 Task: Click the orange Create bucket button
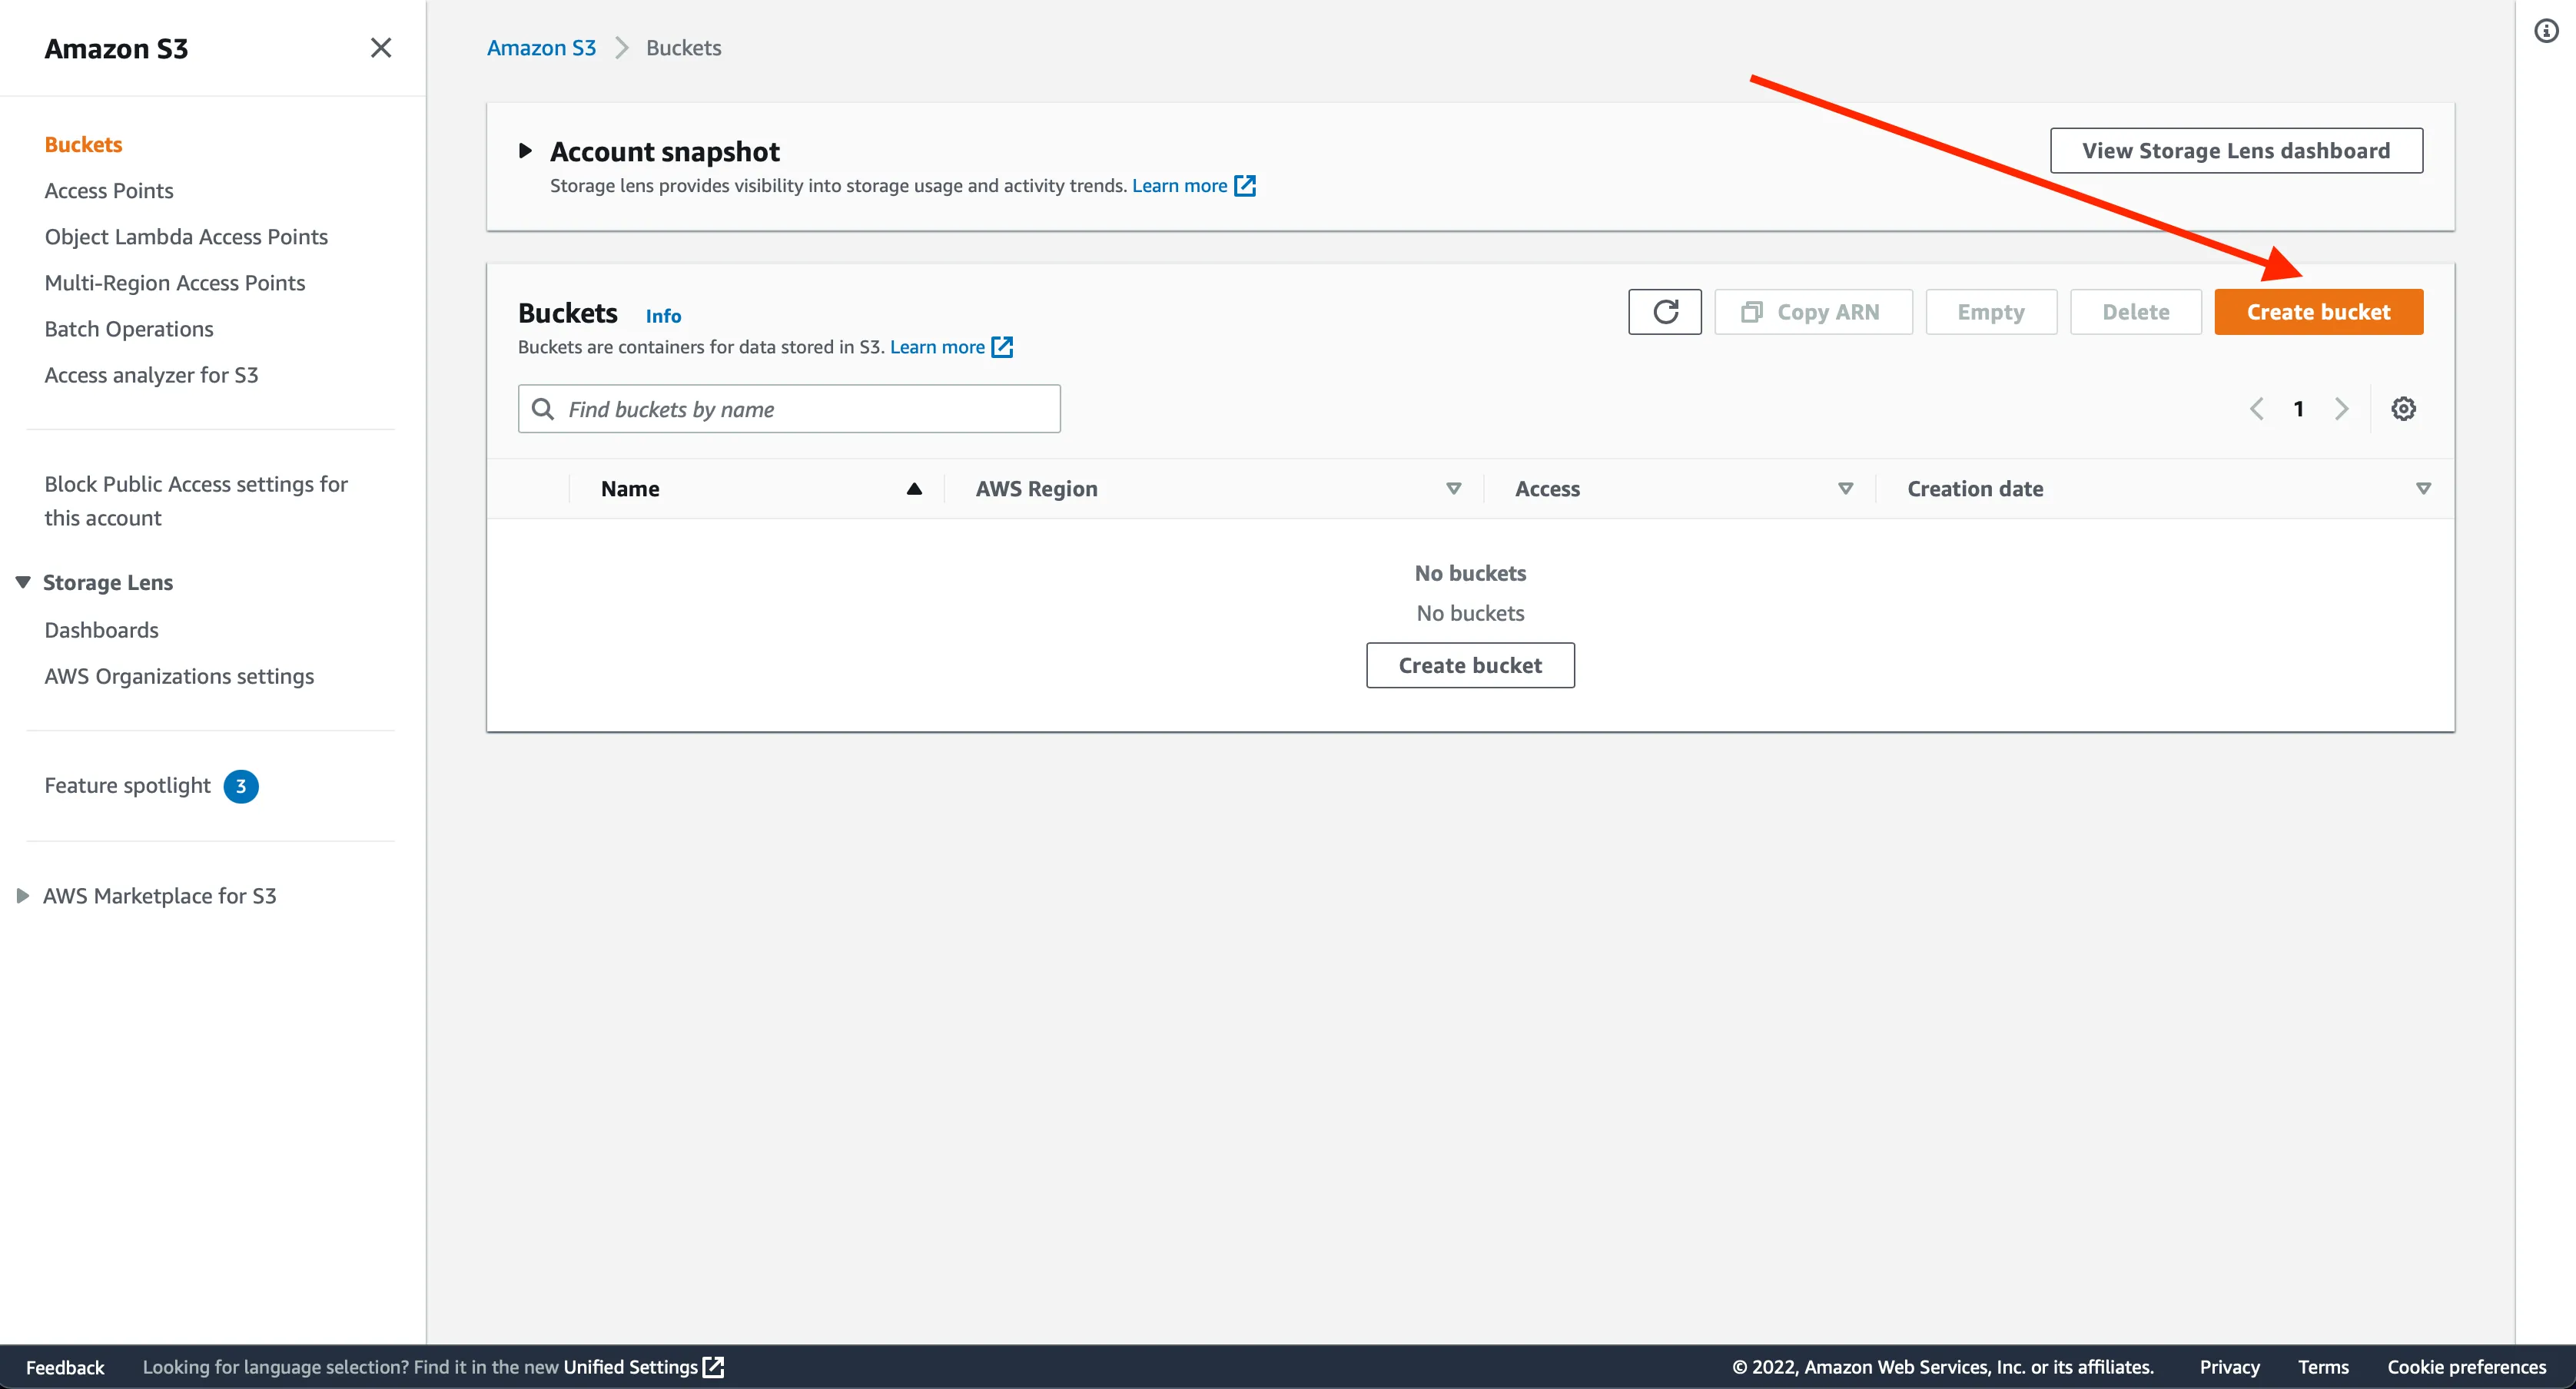click(x=2318, y=312)
